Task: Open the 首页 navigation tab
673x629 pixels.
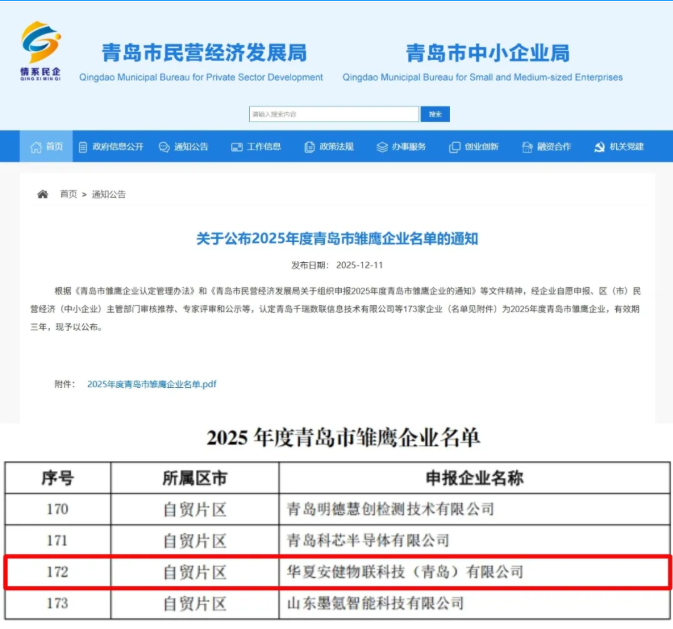Action: [x=47, y=147]
